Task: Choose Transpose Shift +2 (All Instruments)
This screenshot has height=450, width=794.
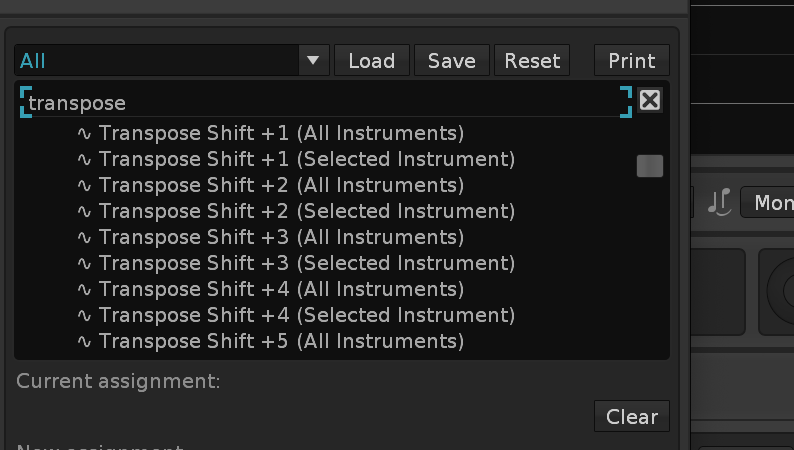Action: (281, 185)
